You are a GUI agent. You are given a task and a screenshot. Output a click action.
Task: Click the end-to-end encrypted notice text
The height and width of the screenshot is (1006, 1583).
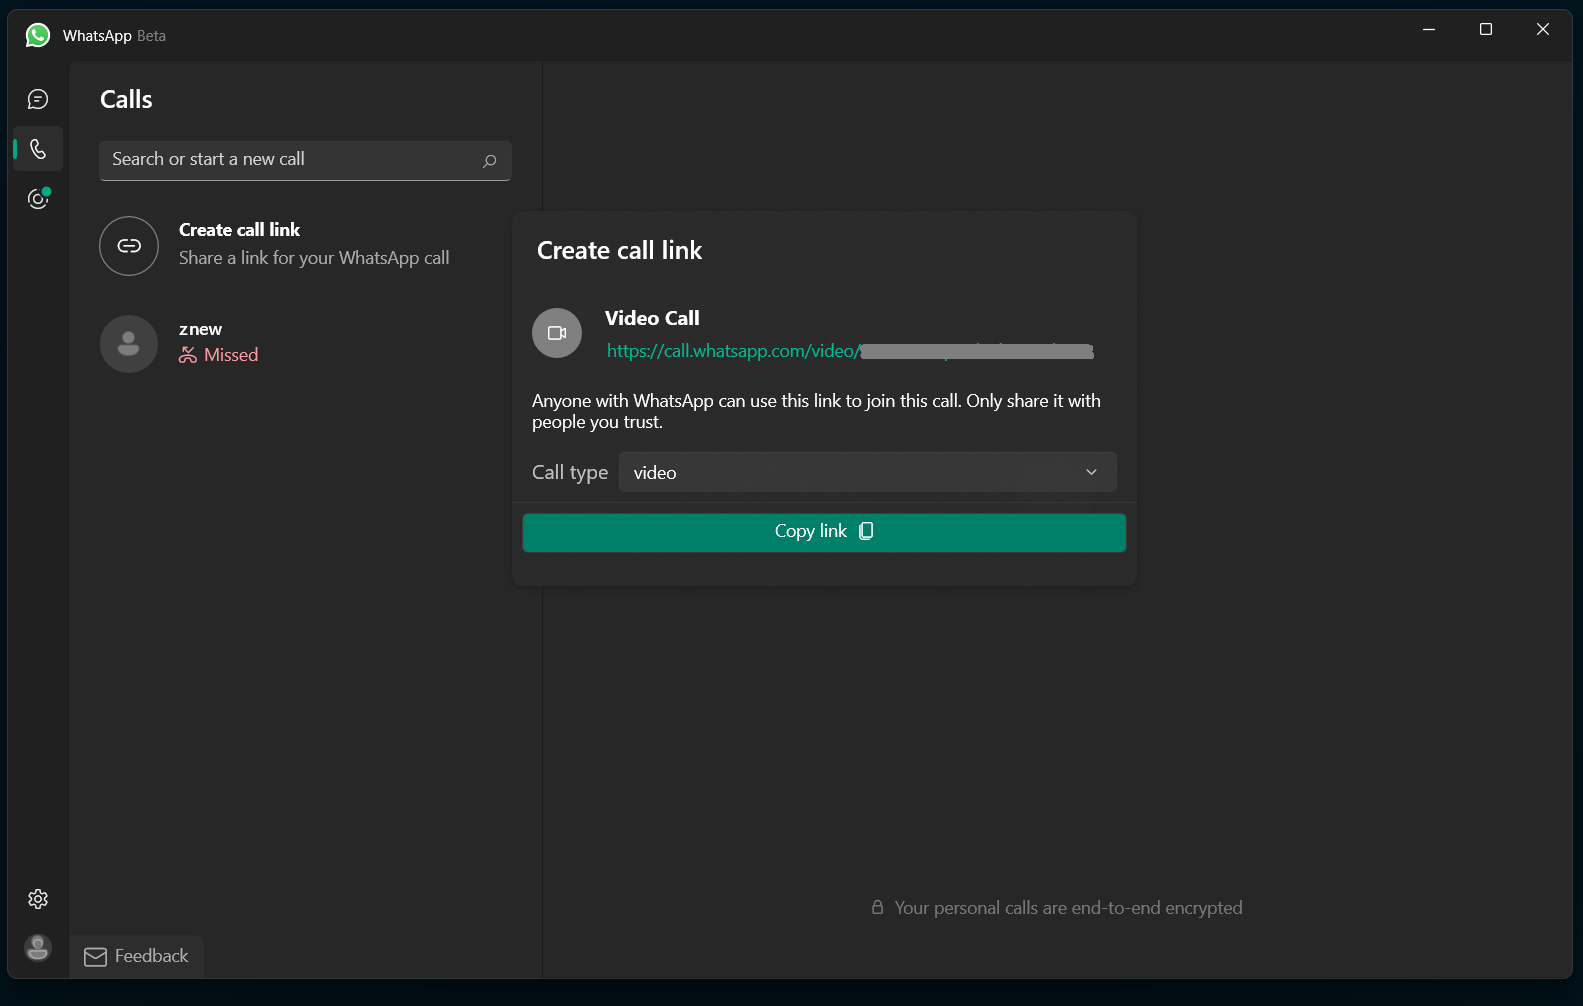[x=1068, y=908]
